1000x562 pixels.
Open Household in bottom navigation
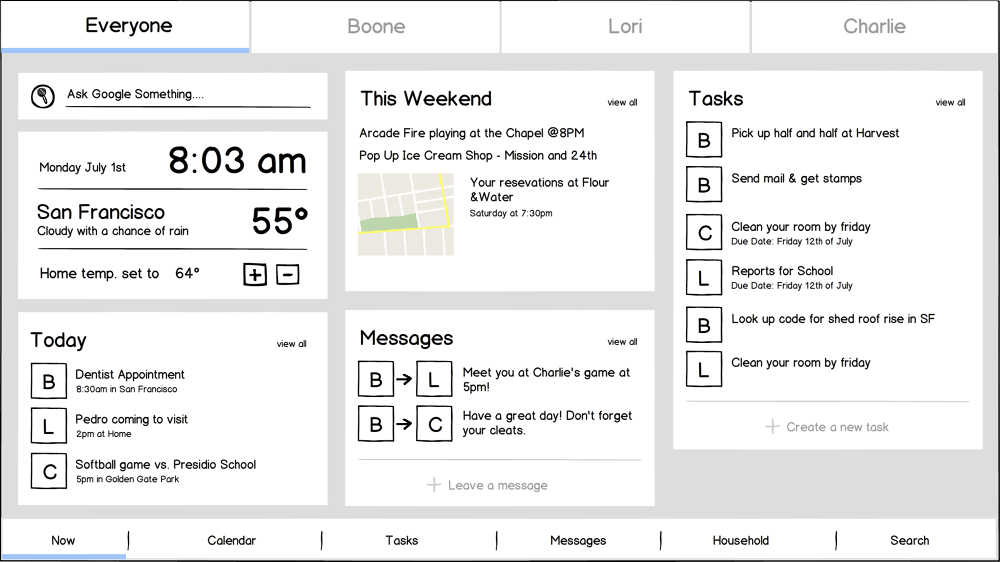(x=740, y=540)
